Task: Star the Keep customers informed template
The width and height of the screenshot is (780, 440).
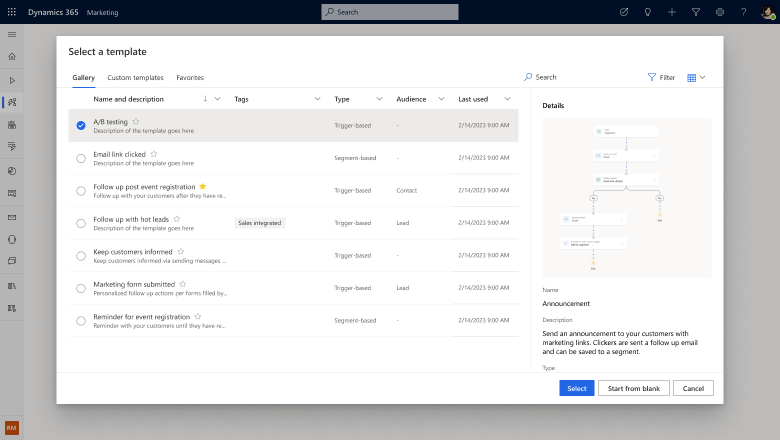Action: point(180,251)
